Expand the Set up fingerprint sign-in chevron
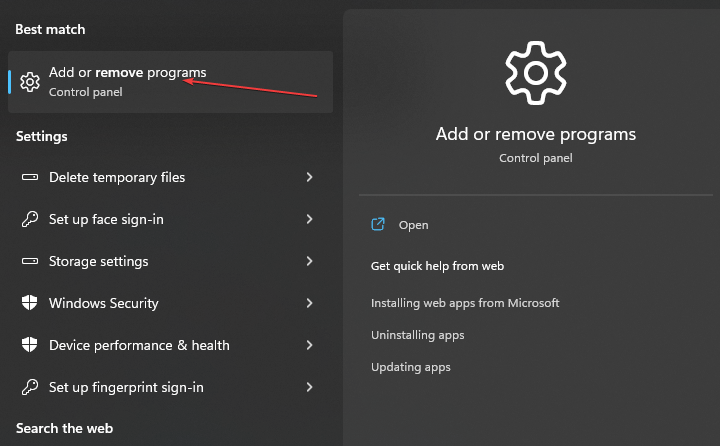Image resolution: width=720 pixels, height=446 pixels. click(310, 387)
